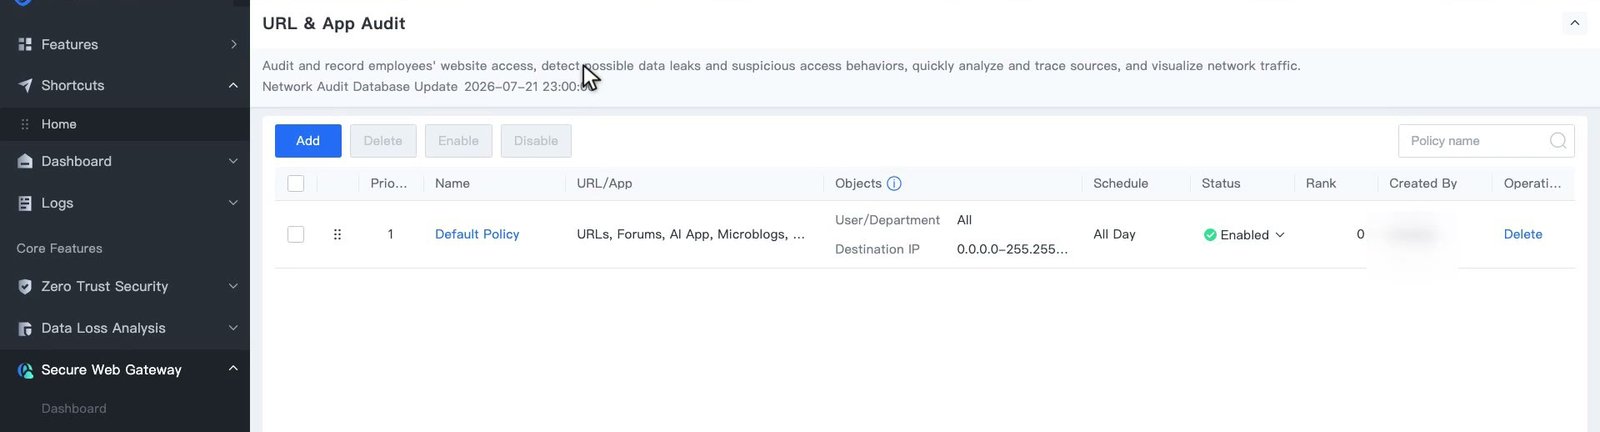Screen dimensions: 1600x432
Task: Click the Network Audit Database Update text
Action: [360, 87]
